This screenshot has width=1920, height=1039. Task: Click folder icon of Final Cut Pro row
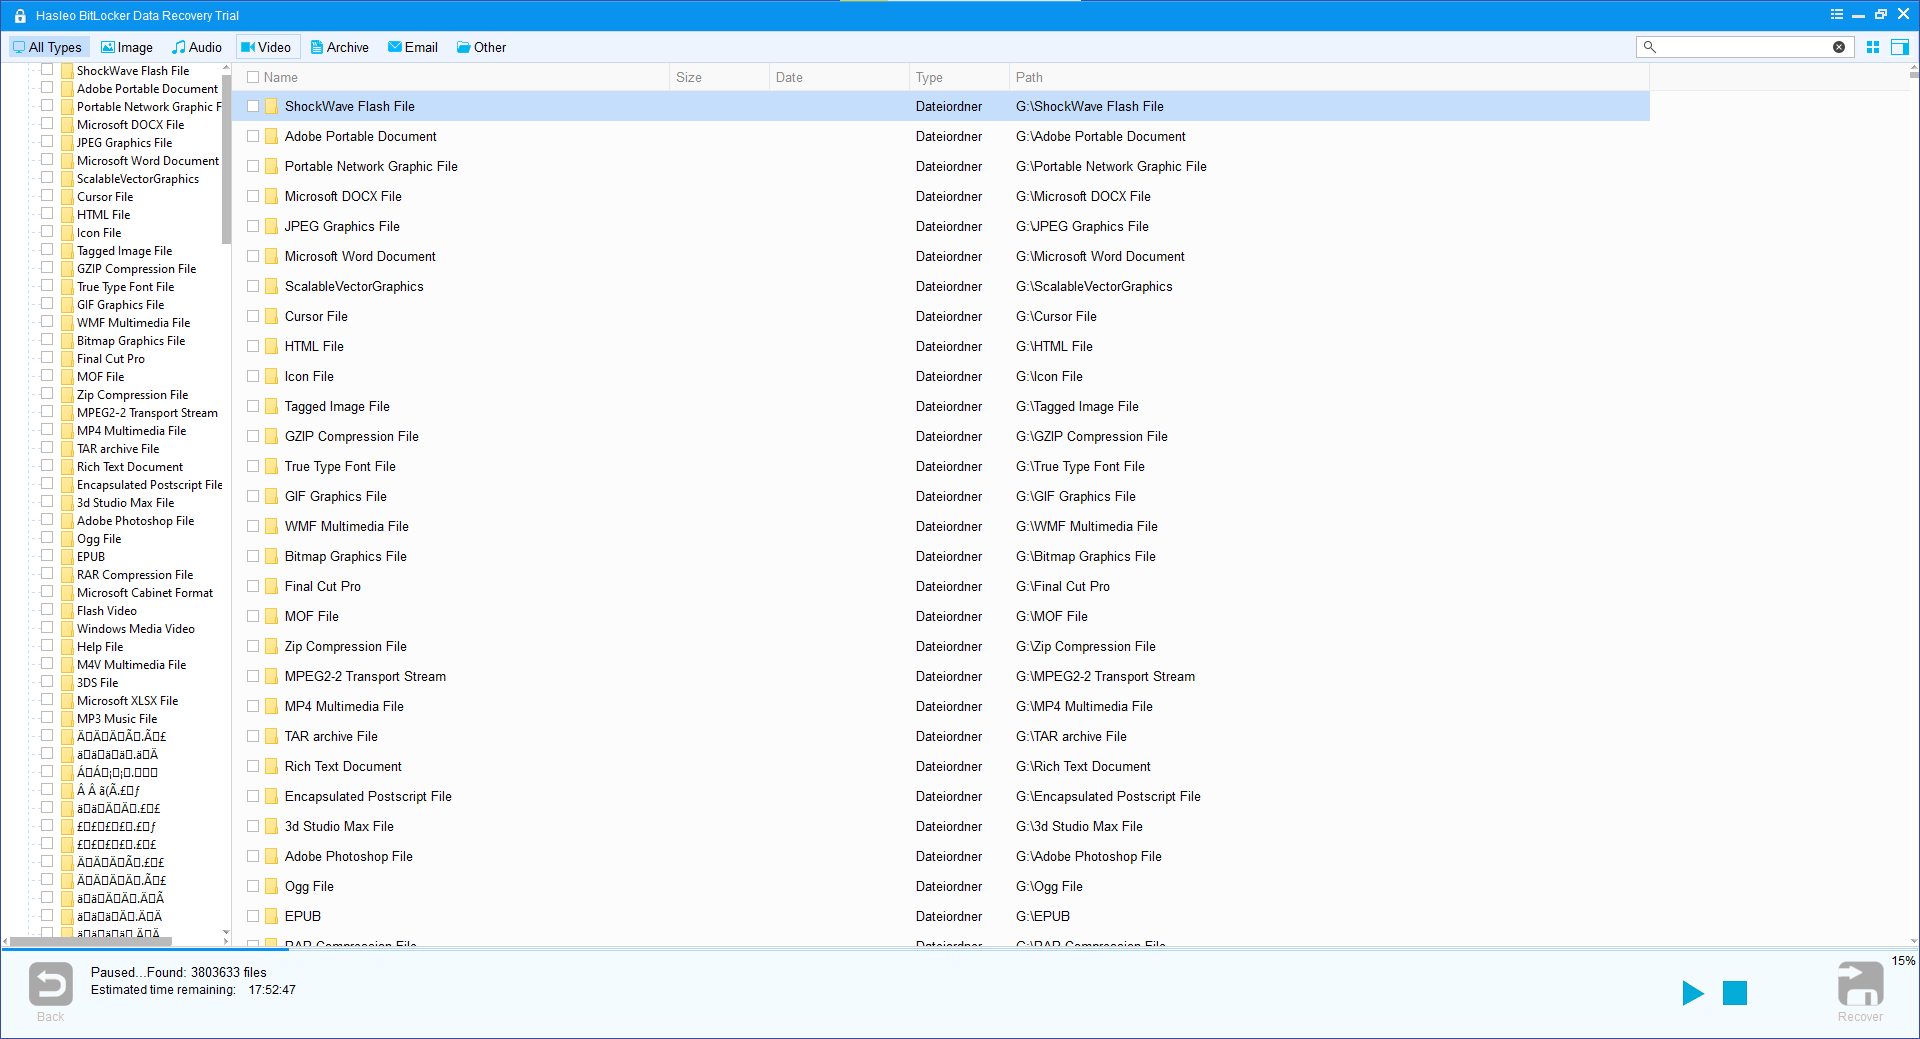(x=271, y=586)
